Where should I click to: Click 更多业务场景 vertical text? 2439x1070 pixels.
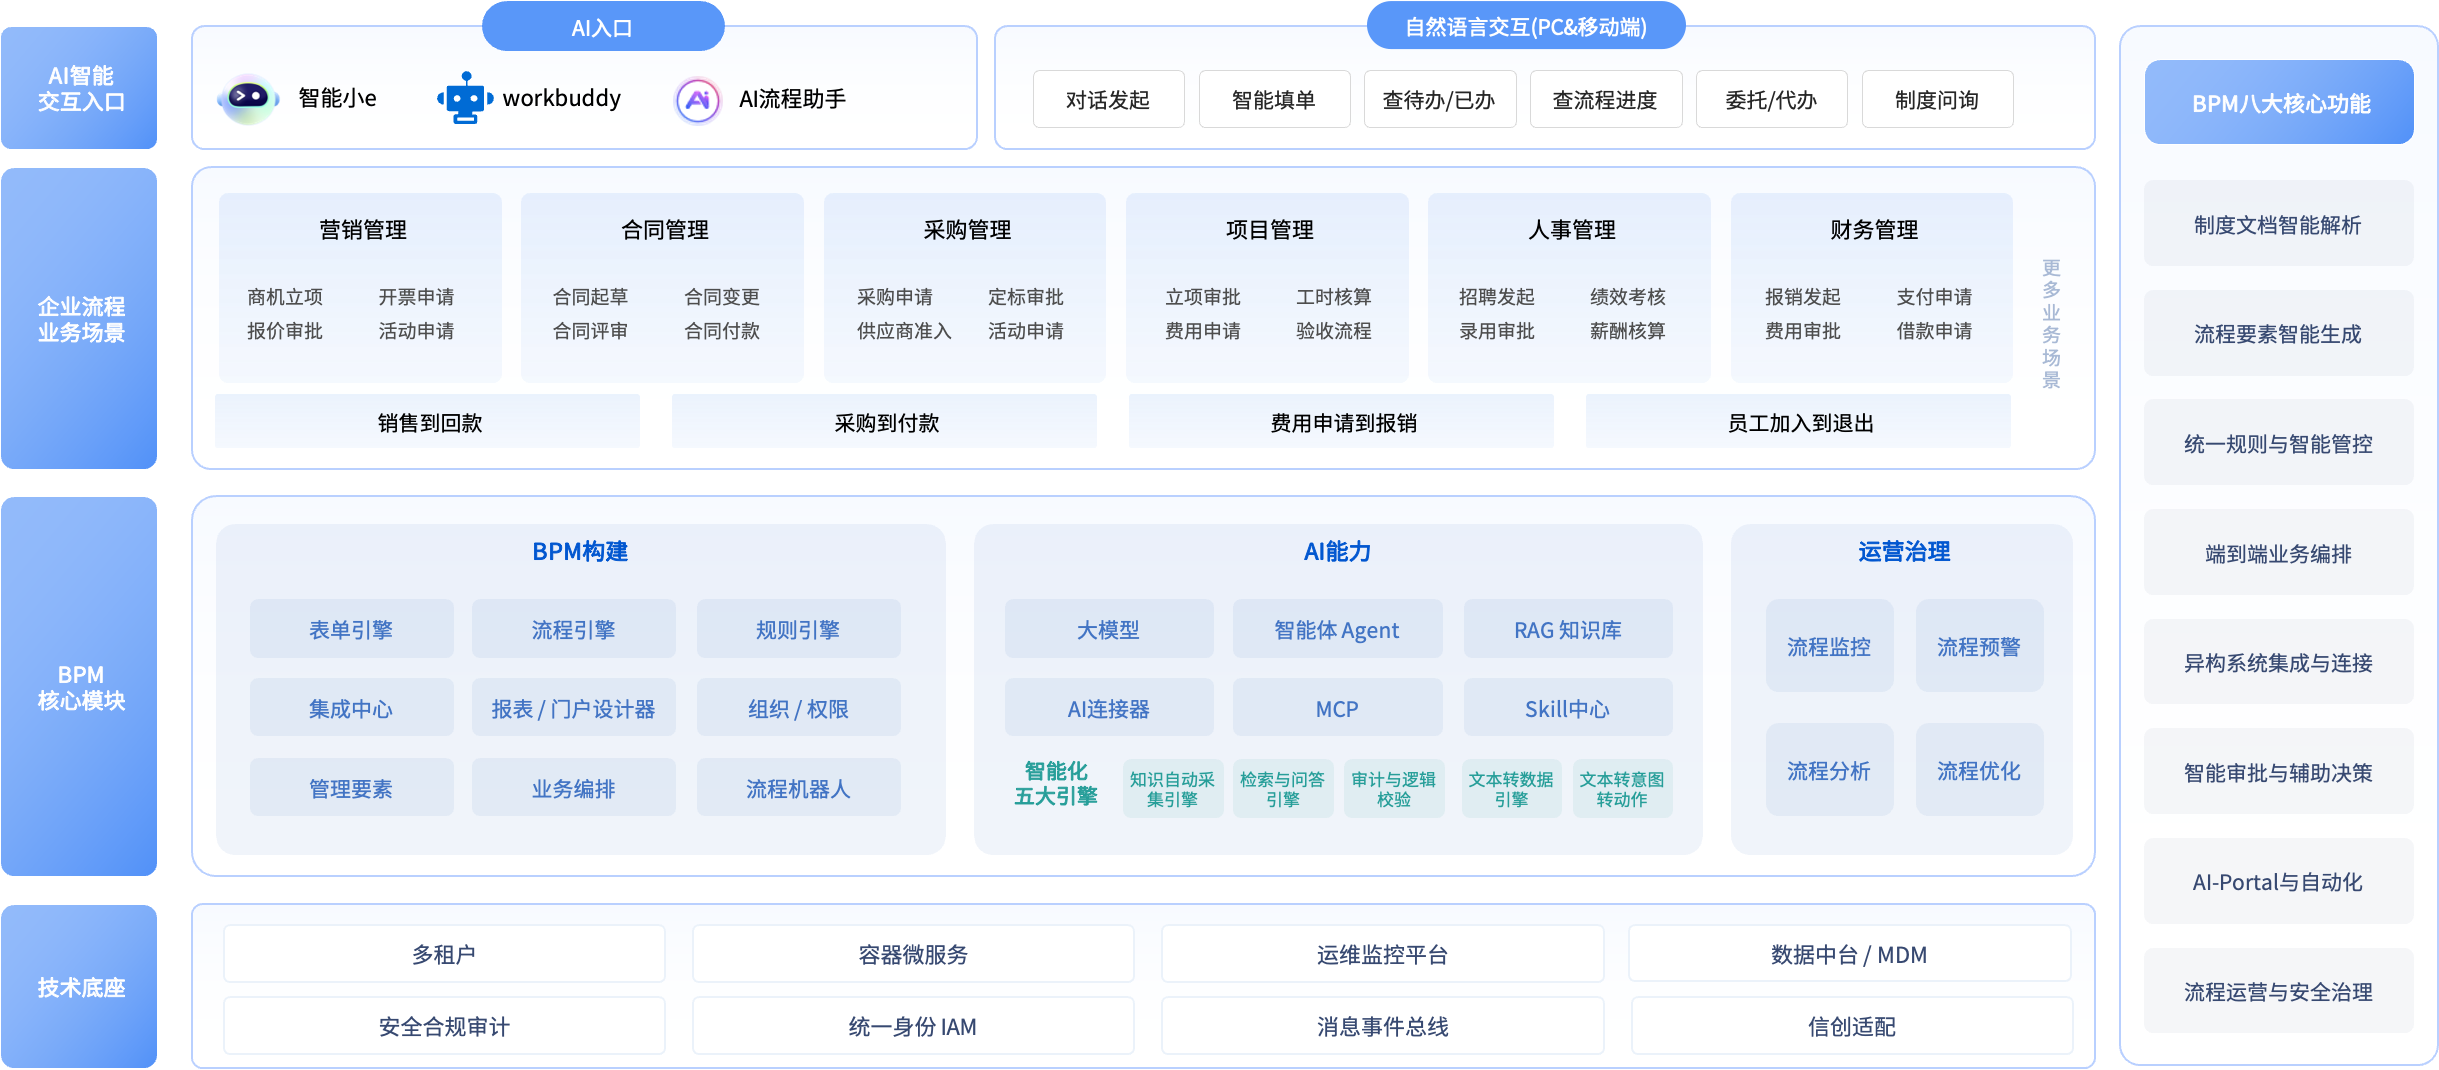[x=2051, y=324]
